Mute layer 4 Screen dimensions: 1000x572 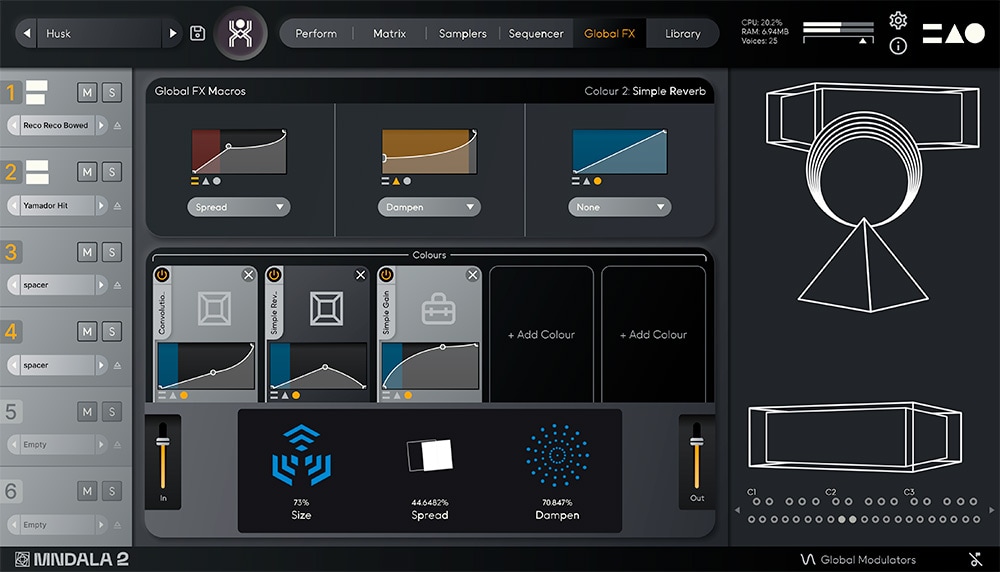[87, 332]
